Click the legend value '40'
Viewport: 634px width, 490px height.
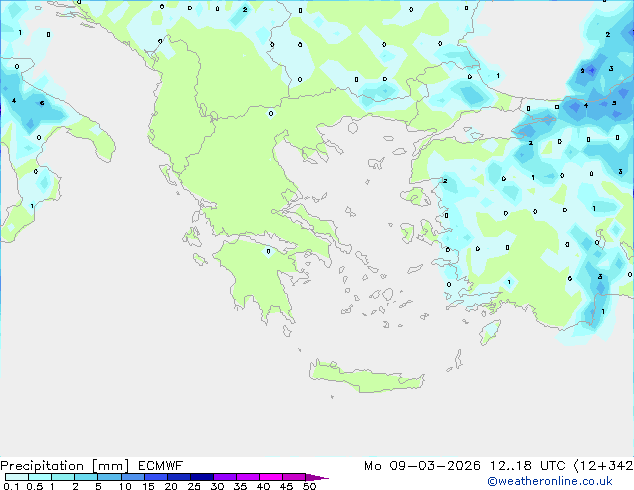tap(263, 486)
